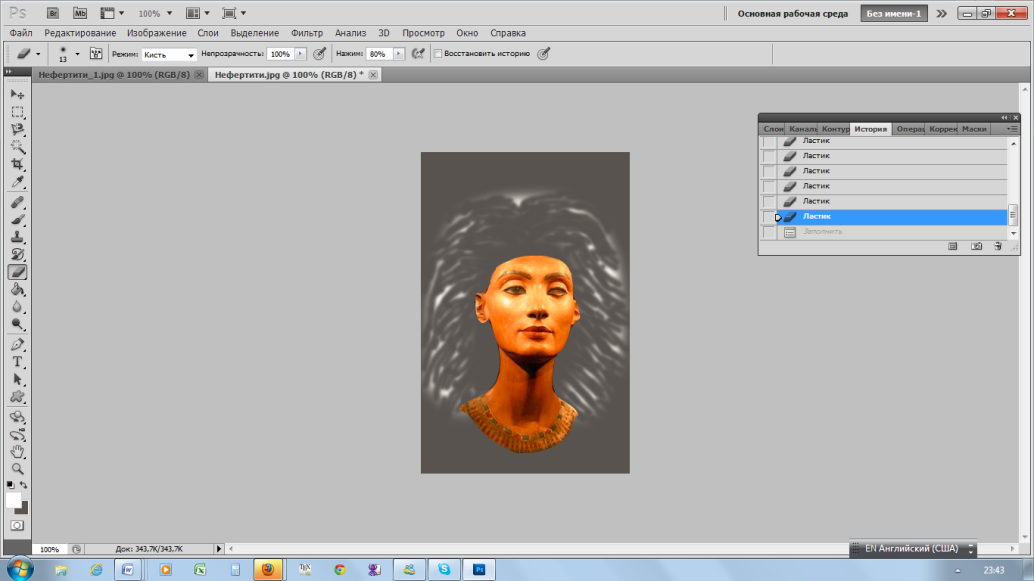Create new document from current state
The image size is (1034, 581).
tap(953, 246)
